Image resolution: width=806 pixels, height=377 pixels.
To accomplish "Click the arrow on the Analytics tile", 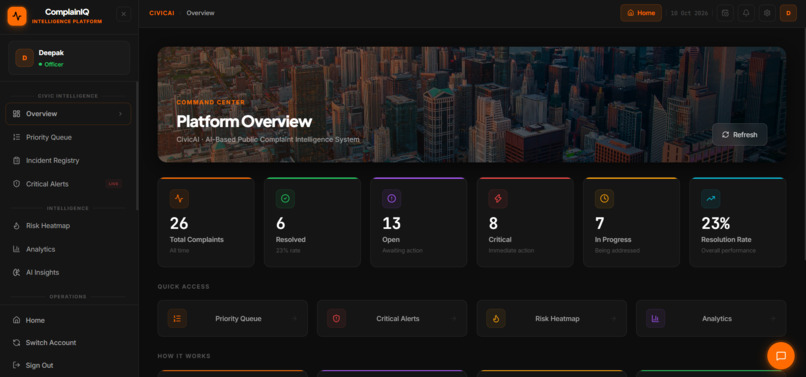I will coord(773,318).
